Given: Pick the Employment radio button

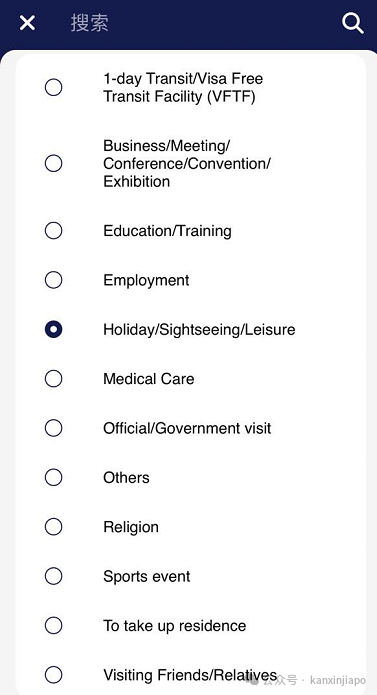Looking at the screenshot, I should click(x=54, y=280).
